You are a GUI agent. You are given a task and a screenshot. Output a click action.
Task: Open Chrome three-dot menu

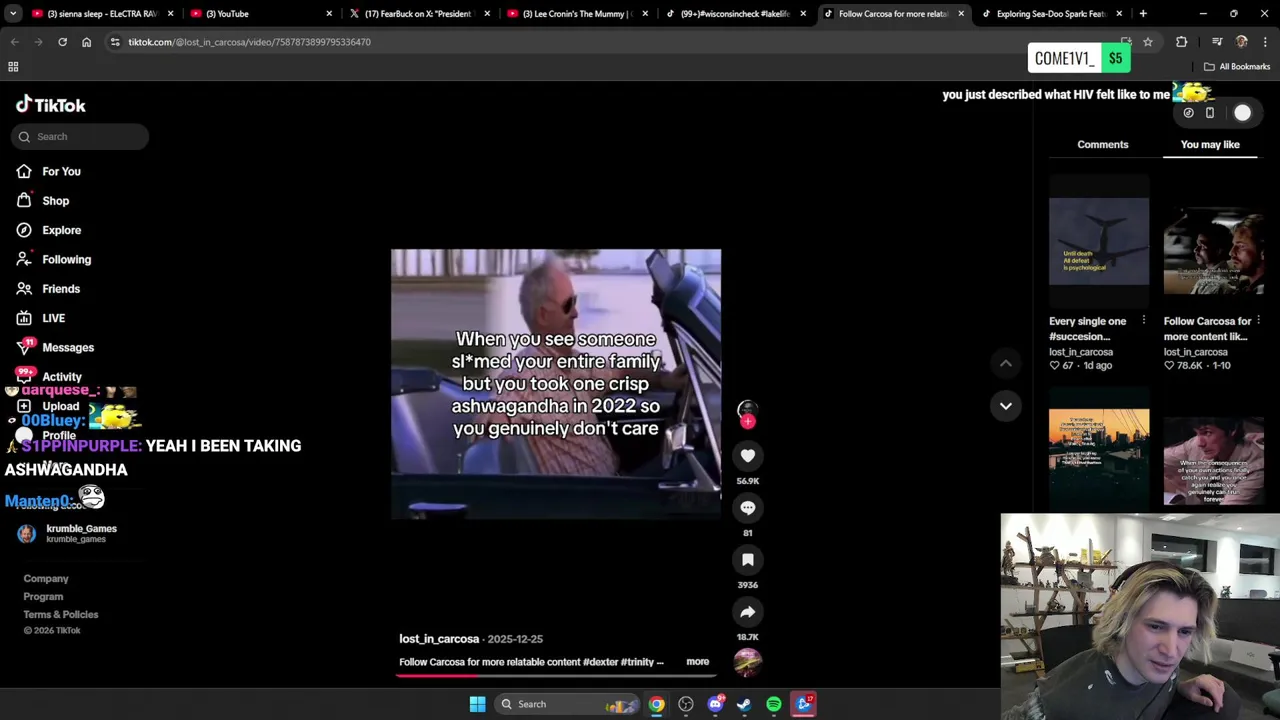click(x=1266, y=42)
